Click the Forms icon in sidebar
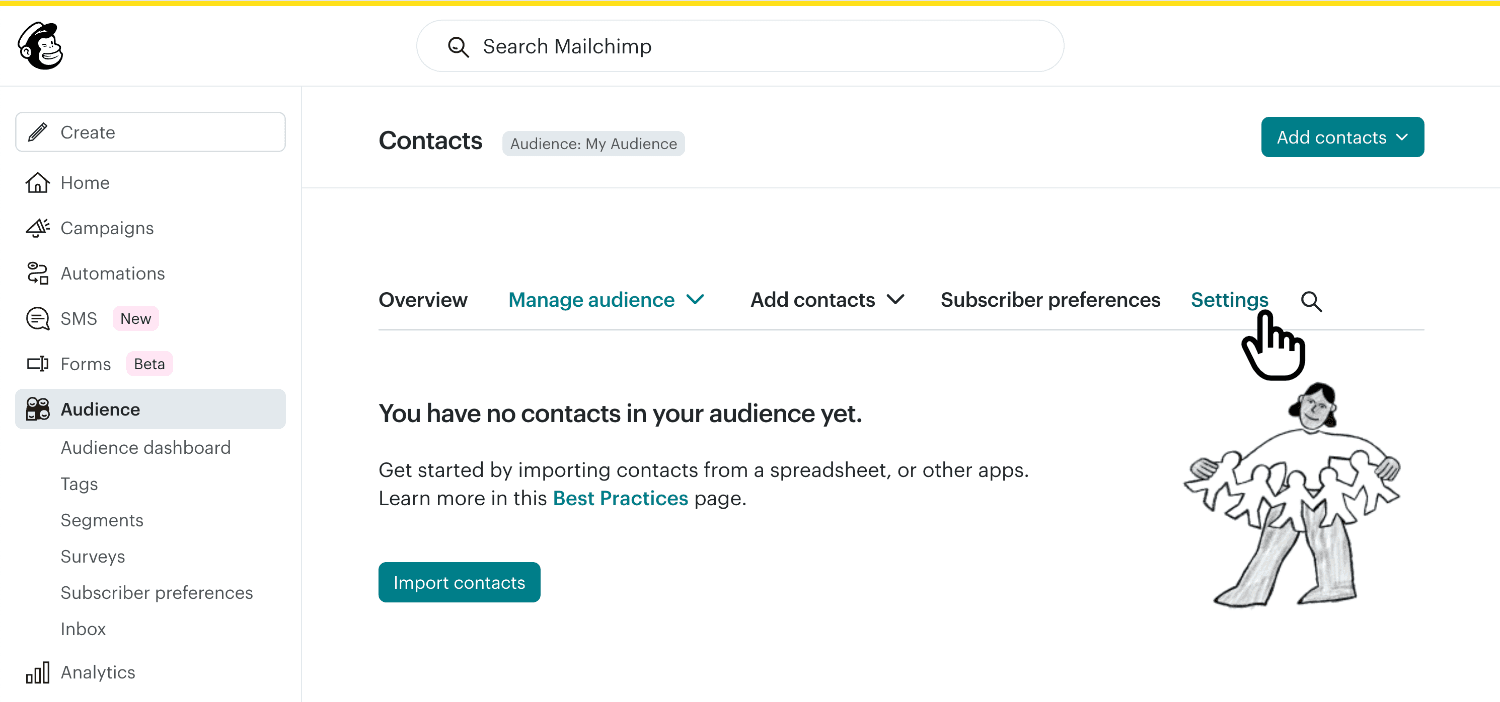Image resolution: width=1500 pixels, height=702 pixels. coord(37,364)
